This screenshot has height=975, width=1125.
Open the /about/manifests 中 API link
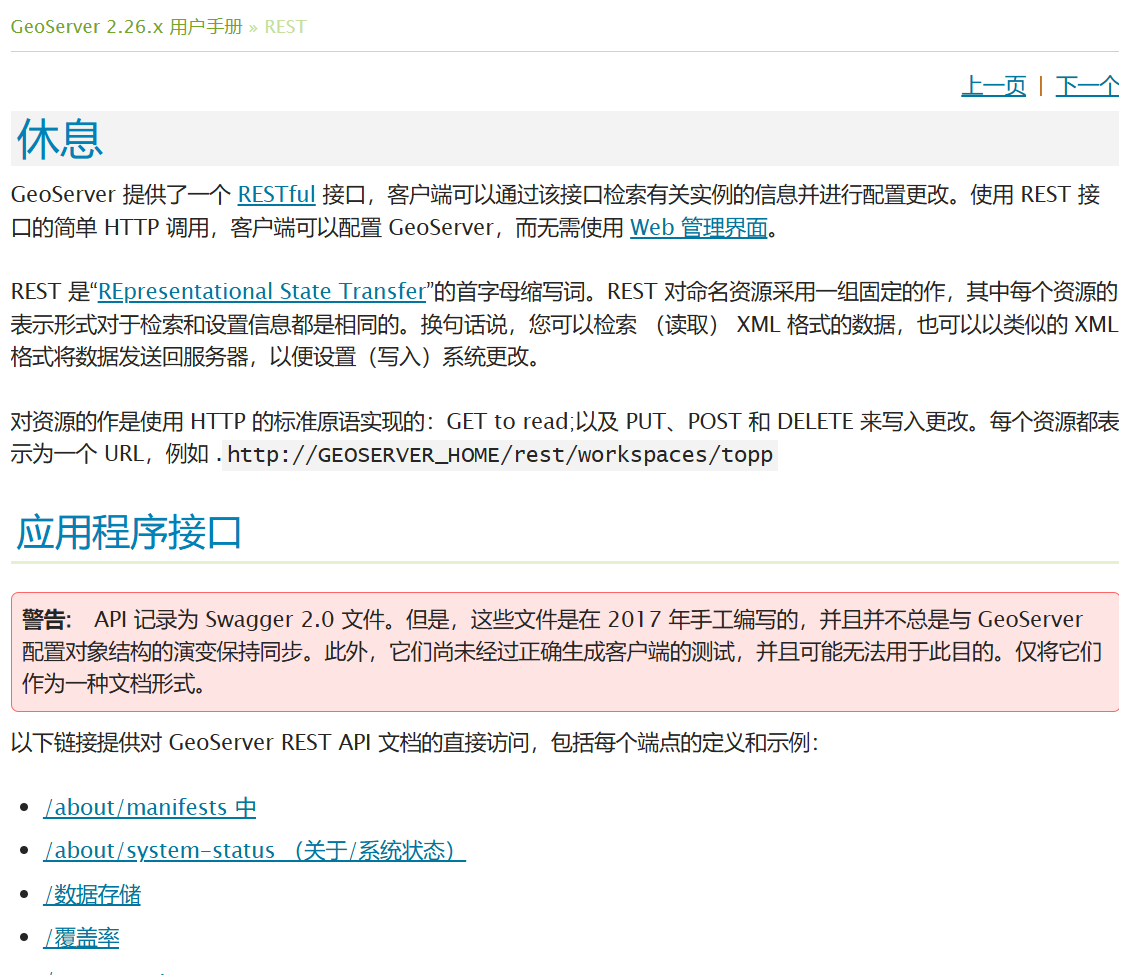click(149, 807)
